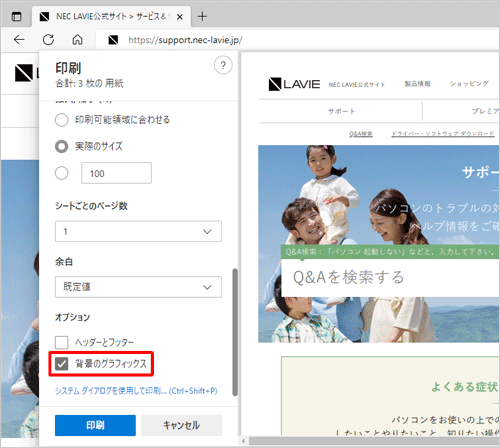Select 実際のサイズ radio option
Viewport: 500px width, 448px height.
click(62, 146)
